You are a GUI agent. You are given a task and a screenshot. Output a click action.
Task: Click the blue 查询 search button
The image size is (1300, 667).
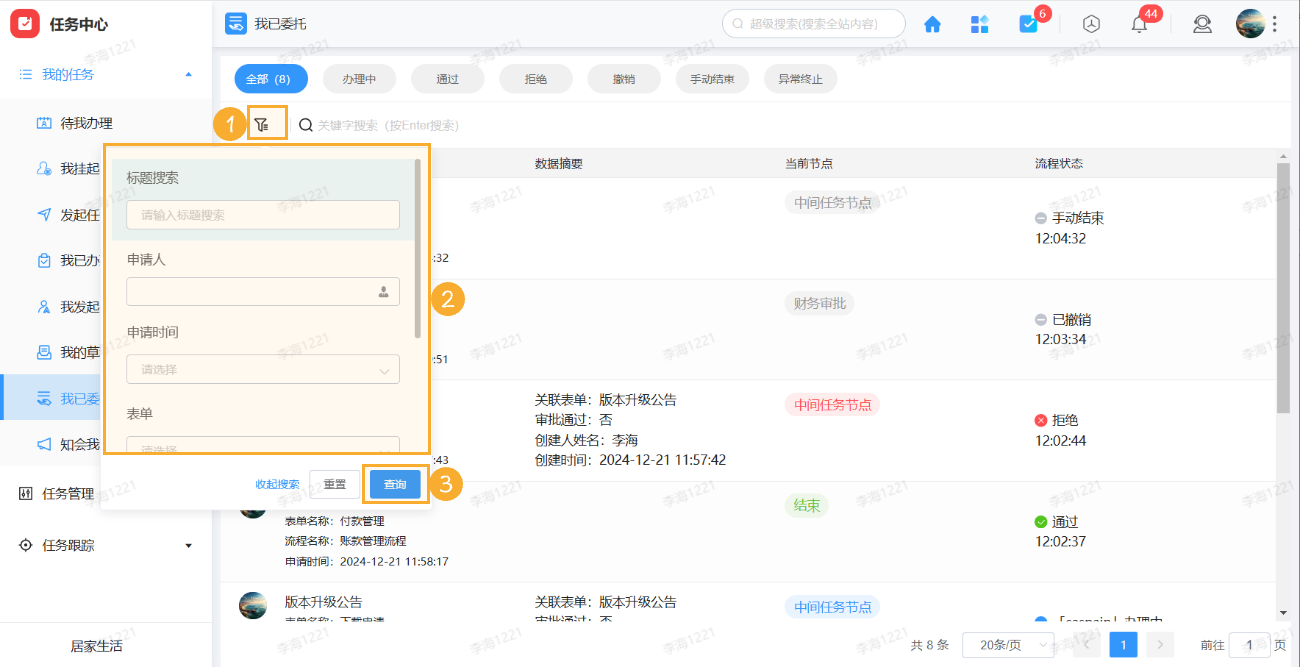pyautogui.click(x=395, y=483)
